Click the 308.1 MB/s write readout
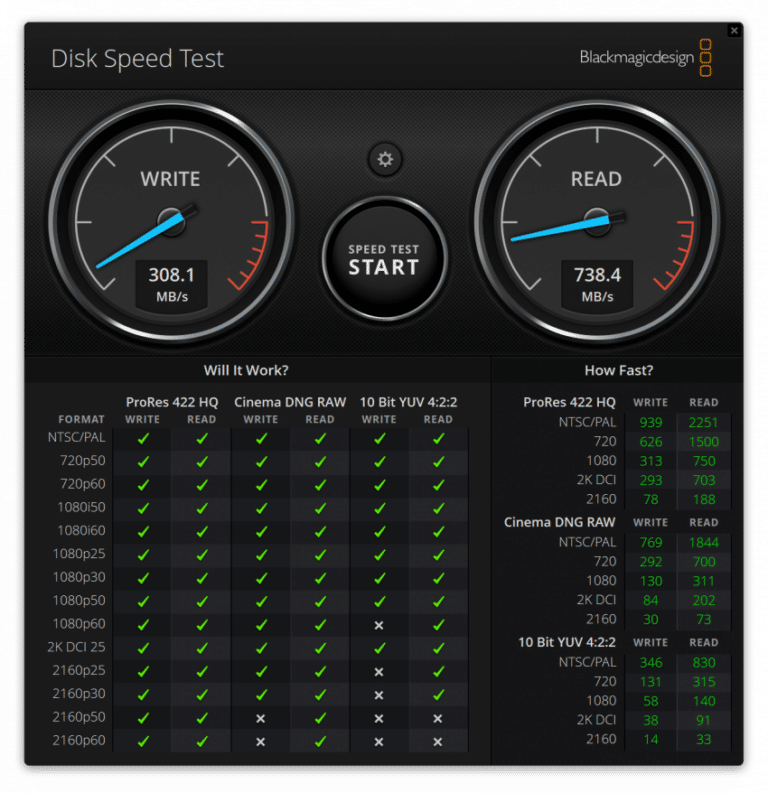This screenshot has height=793, width=768. coord(172,285)
